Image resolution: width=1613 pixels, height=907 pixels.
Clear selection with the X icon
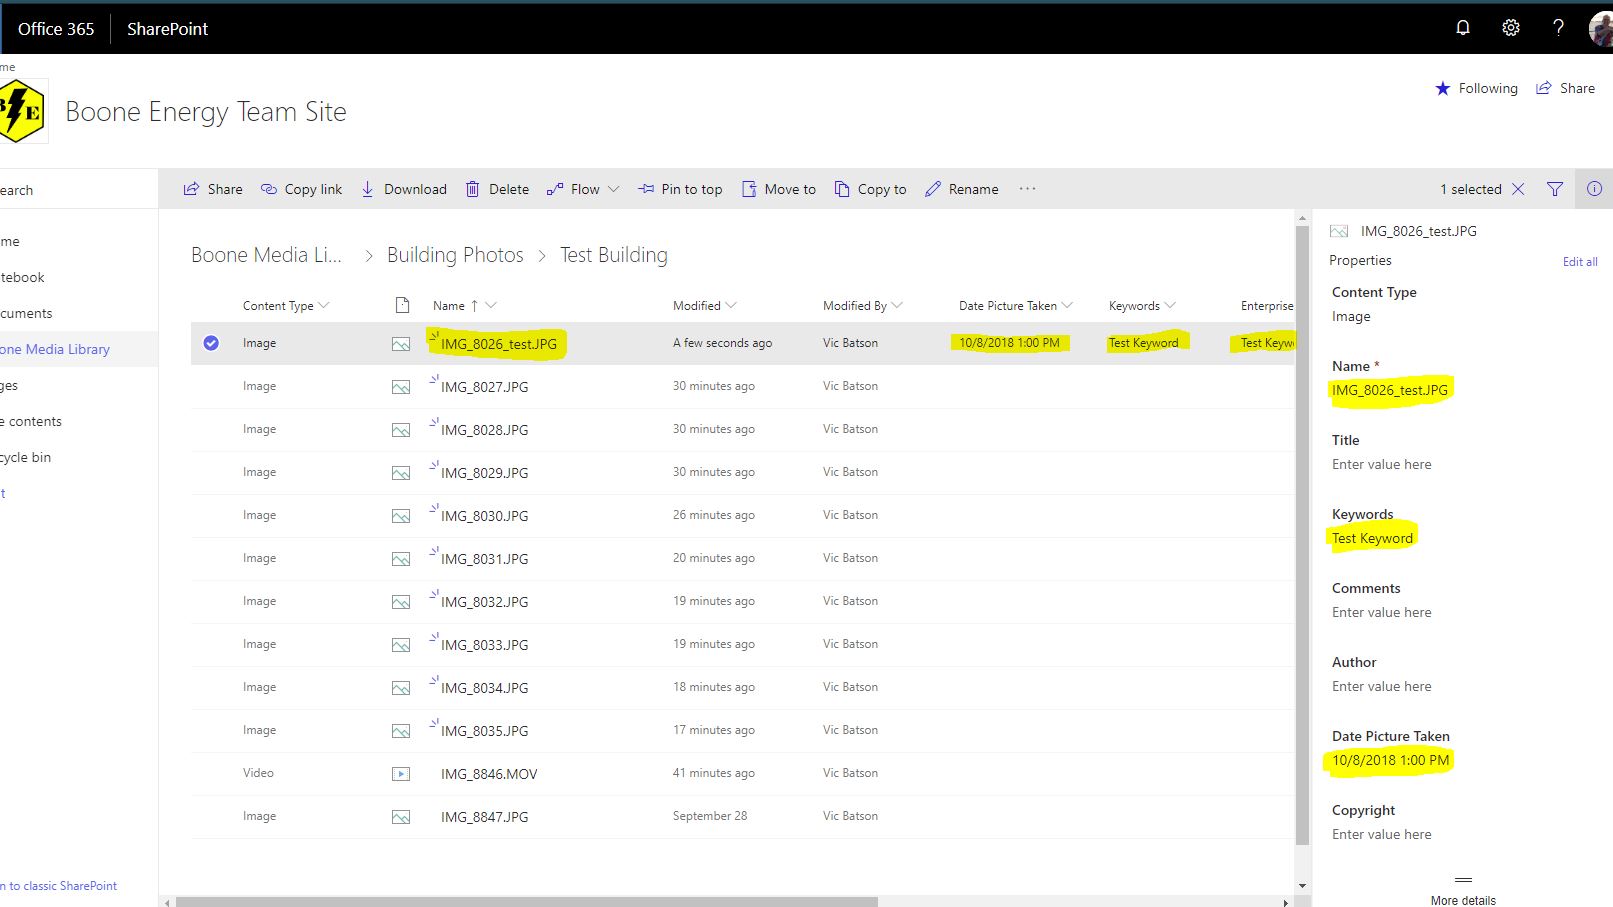(x=1518, y=189)
